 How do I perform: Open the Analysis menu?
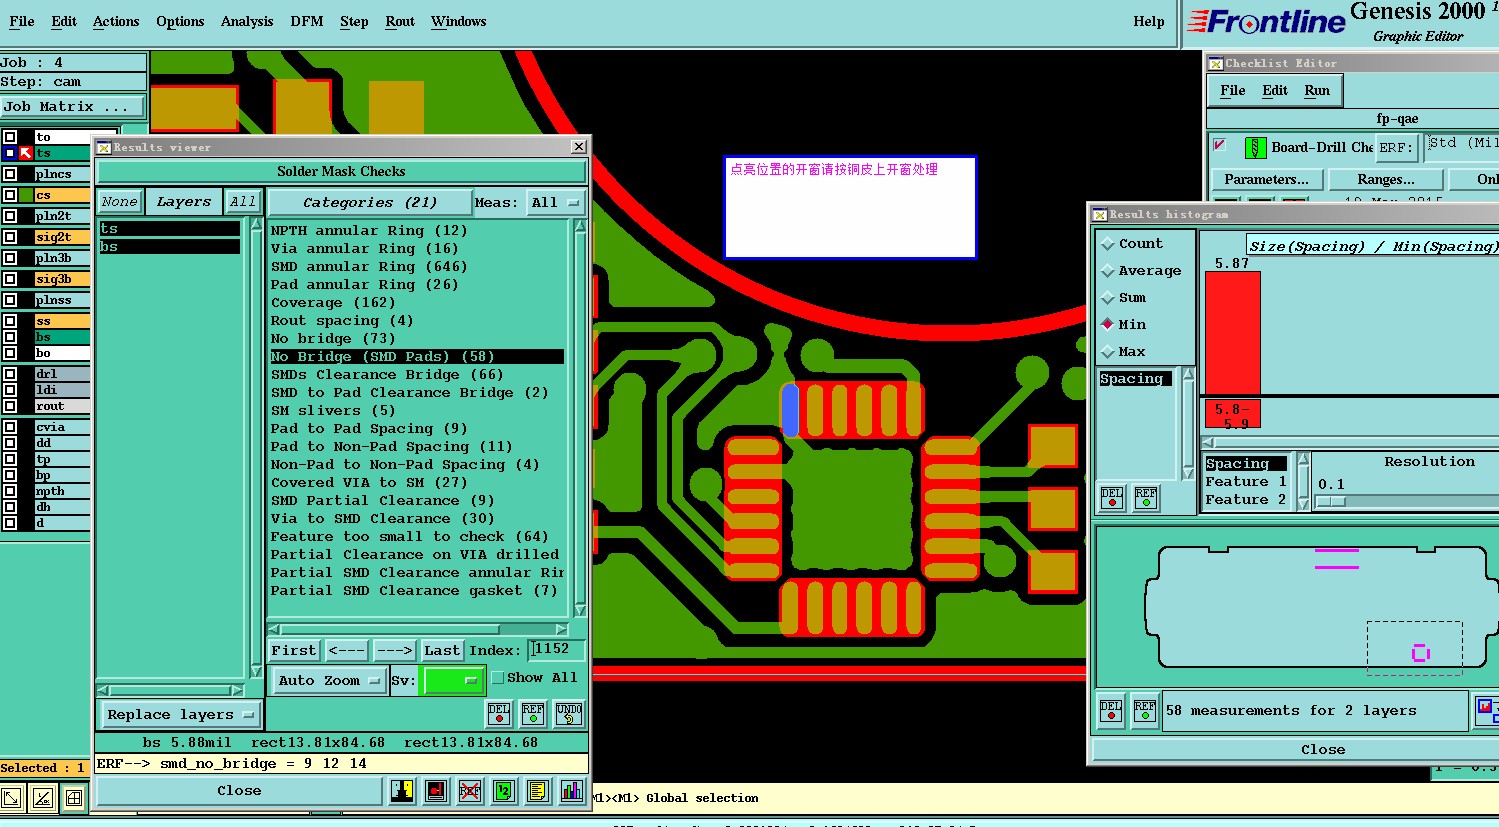[247, 21]
